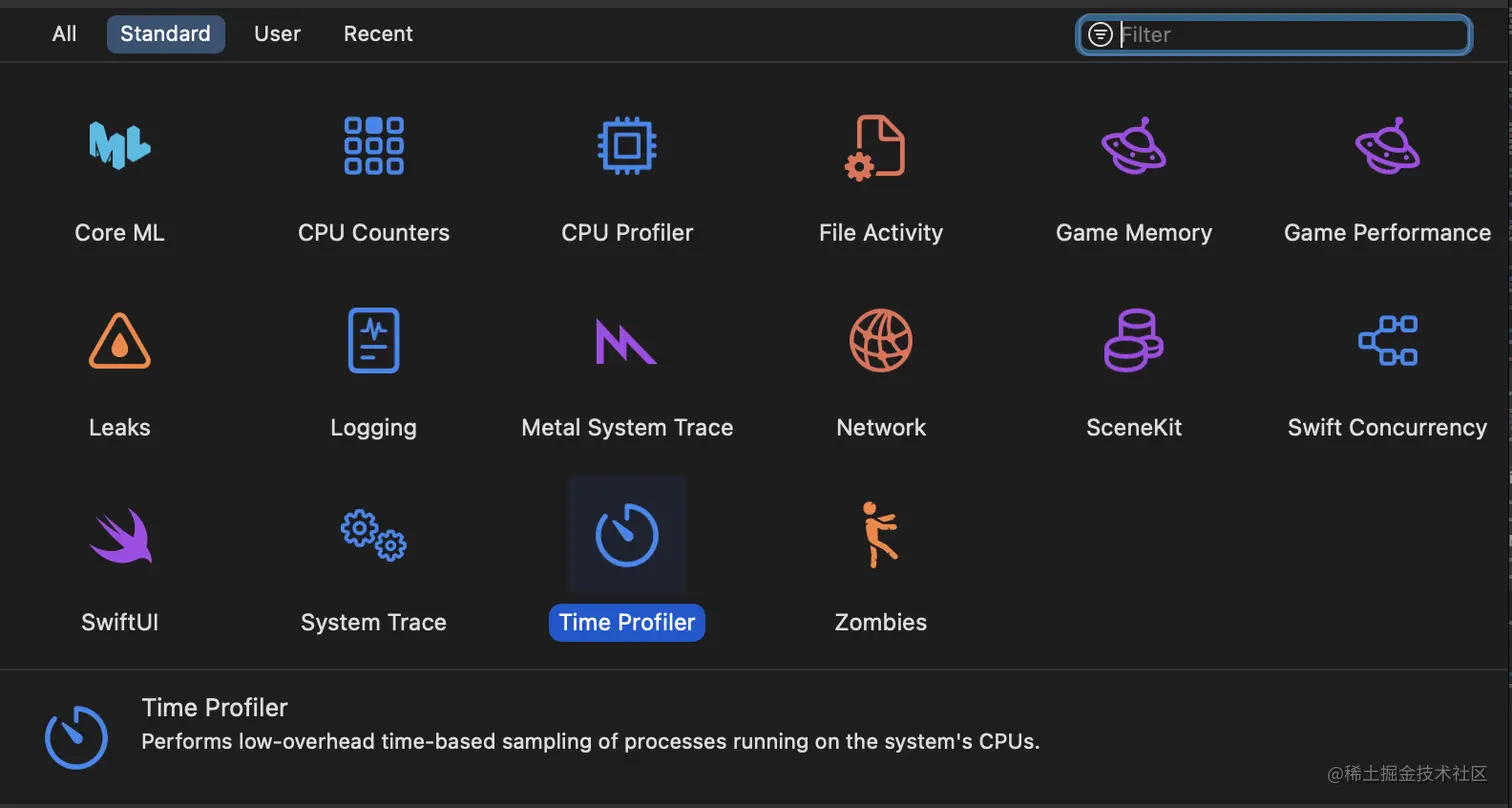Image resolution: width=1512 pixels, height=808 pixels.
Task: Select the Game Memory UFO icon
Action: [x=1134, y=146]
